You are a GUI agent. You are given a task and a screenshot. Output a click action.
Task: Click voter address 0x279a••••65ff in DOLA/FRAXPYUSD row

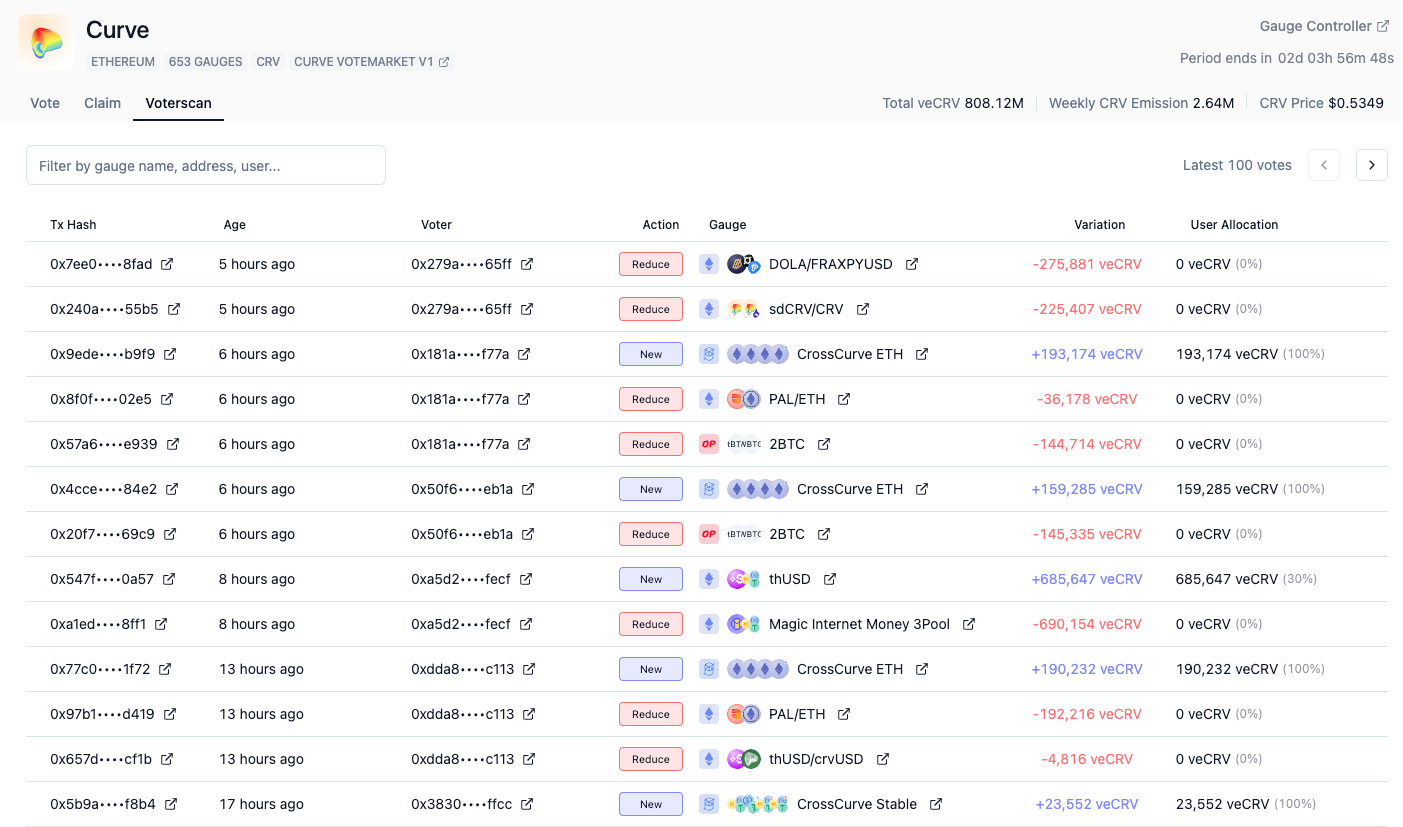(x=461, y=264)
